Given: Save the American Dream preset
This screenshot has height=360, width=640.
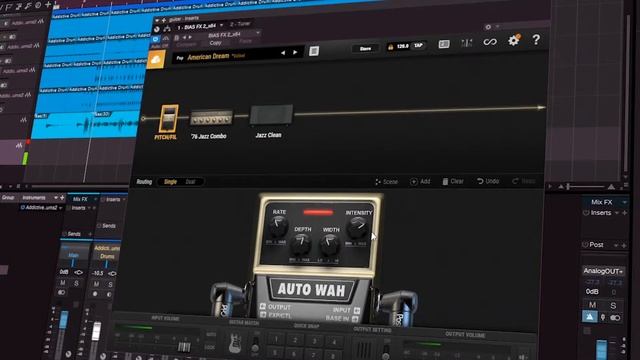Looking at the screenshot, I should (365, 49).
